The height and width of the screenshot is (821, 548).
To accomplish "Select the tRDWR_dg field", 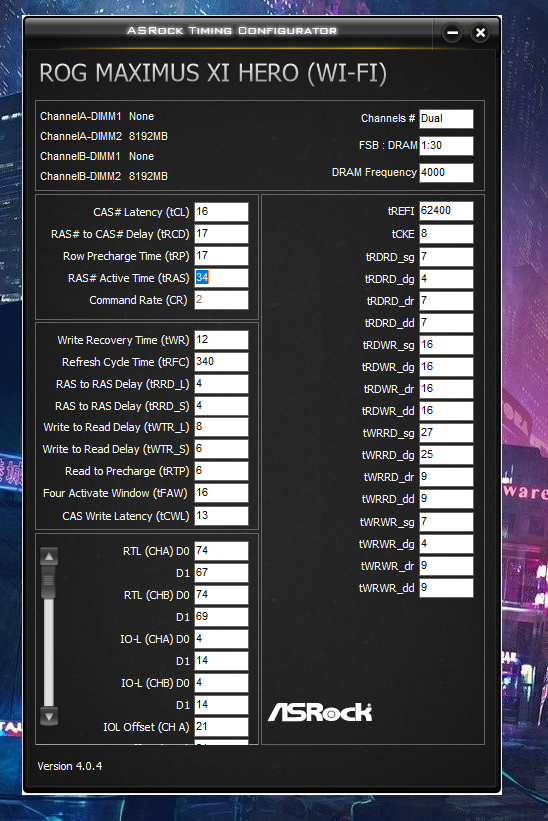I will pos(446,367).
